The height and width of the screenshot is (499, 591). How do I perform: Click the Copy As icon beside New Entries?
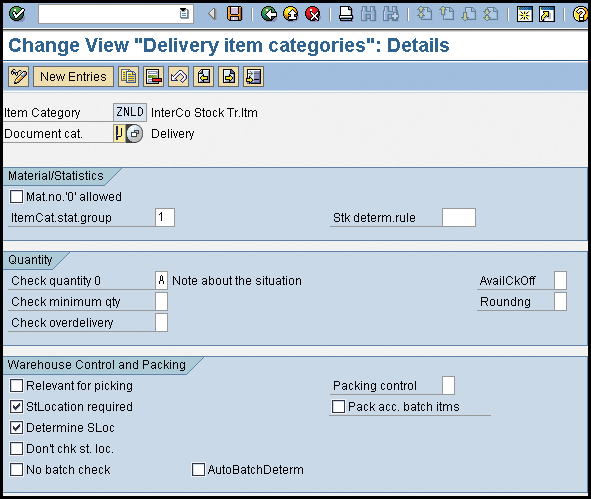click(129, 77)
